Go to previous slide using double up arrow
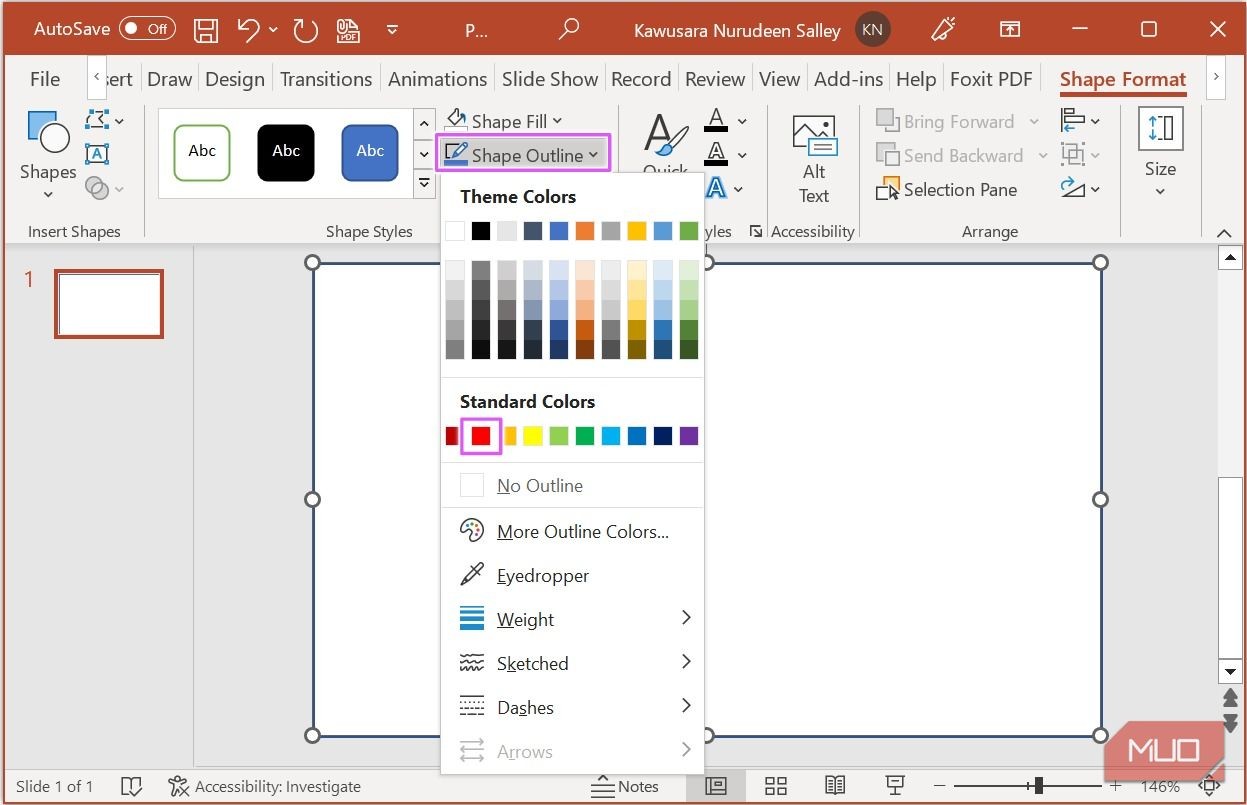Screen dimensions: 1247x805 pyautogui.click(x=1230, y=697)
